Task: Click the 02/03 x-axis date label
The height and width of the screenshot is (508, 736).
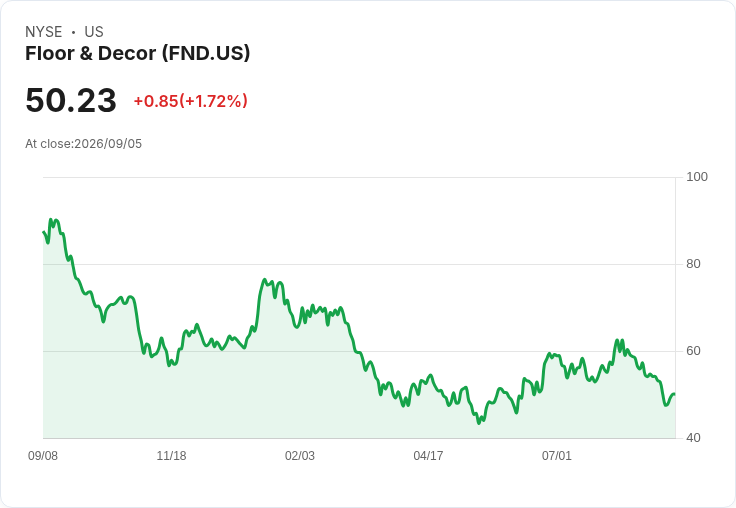Action: click(x=300, y=455)
